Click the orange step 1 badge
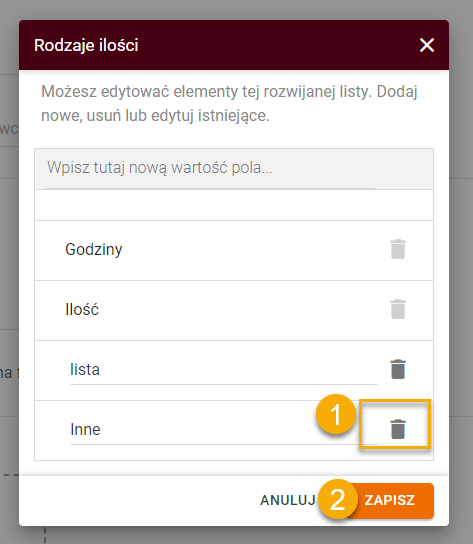The image size is (473, 544). click(336, 414)
